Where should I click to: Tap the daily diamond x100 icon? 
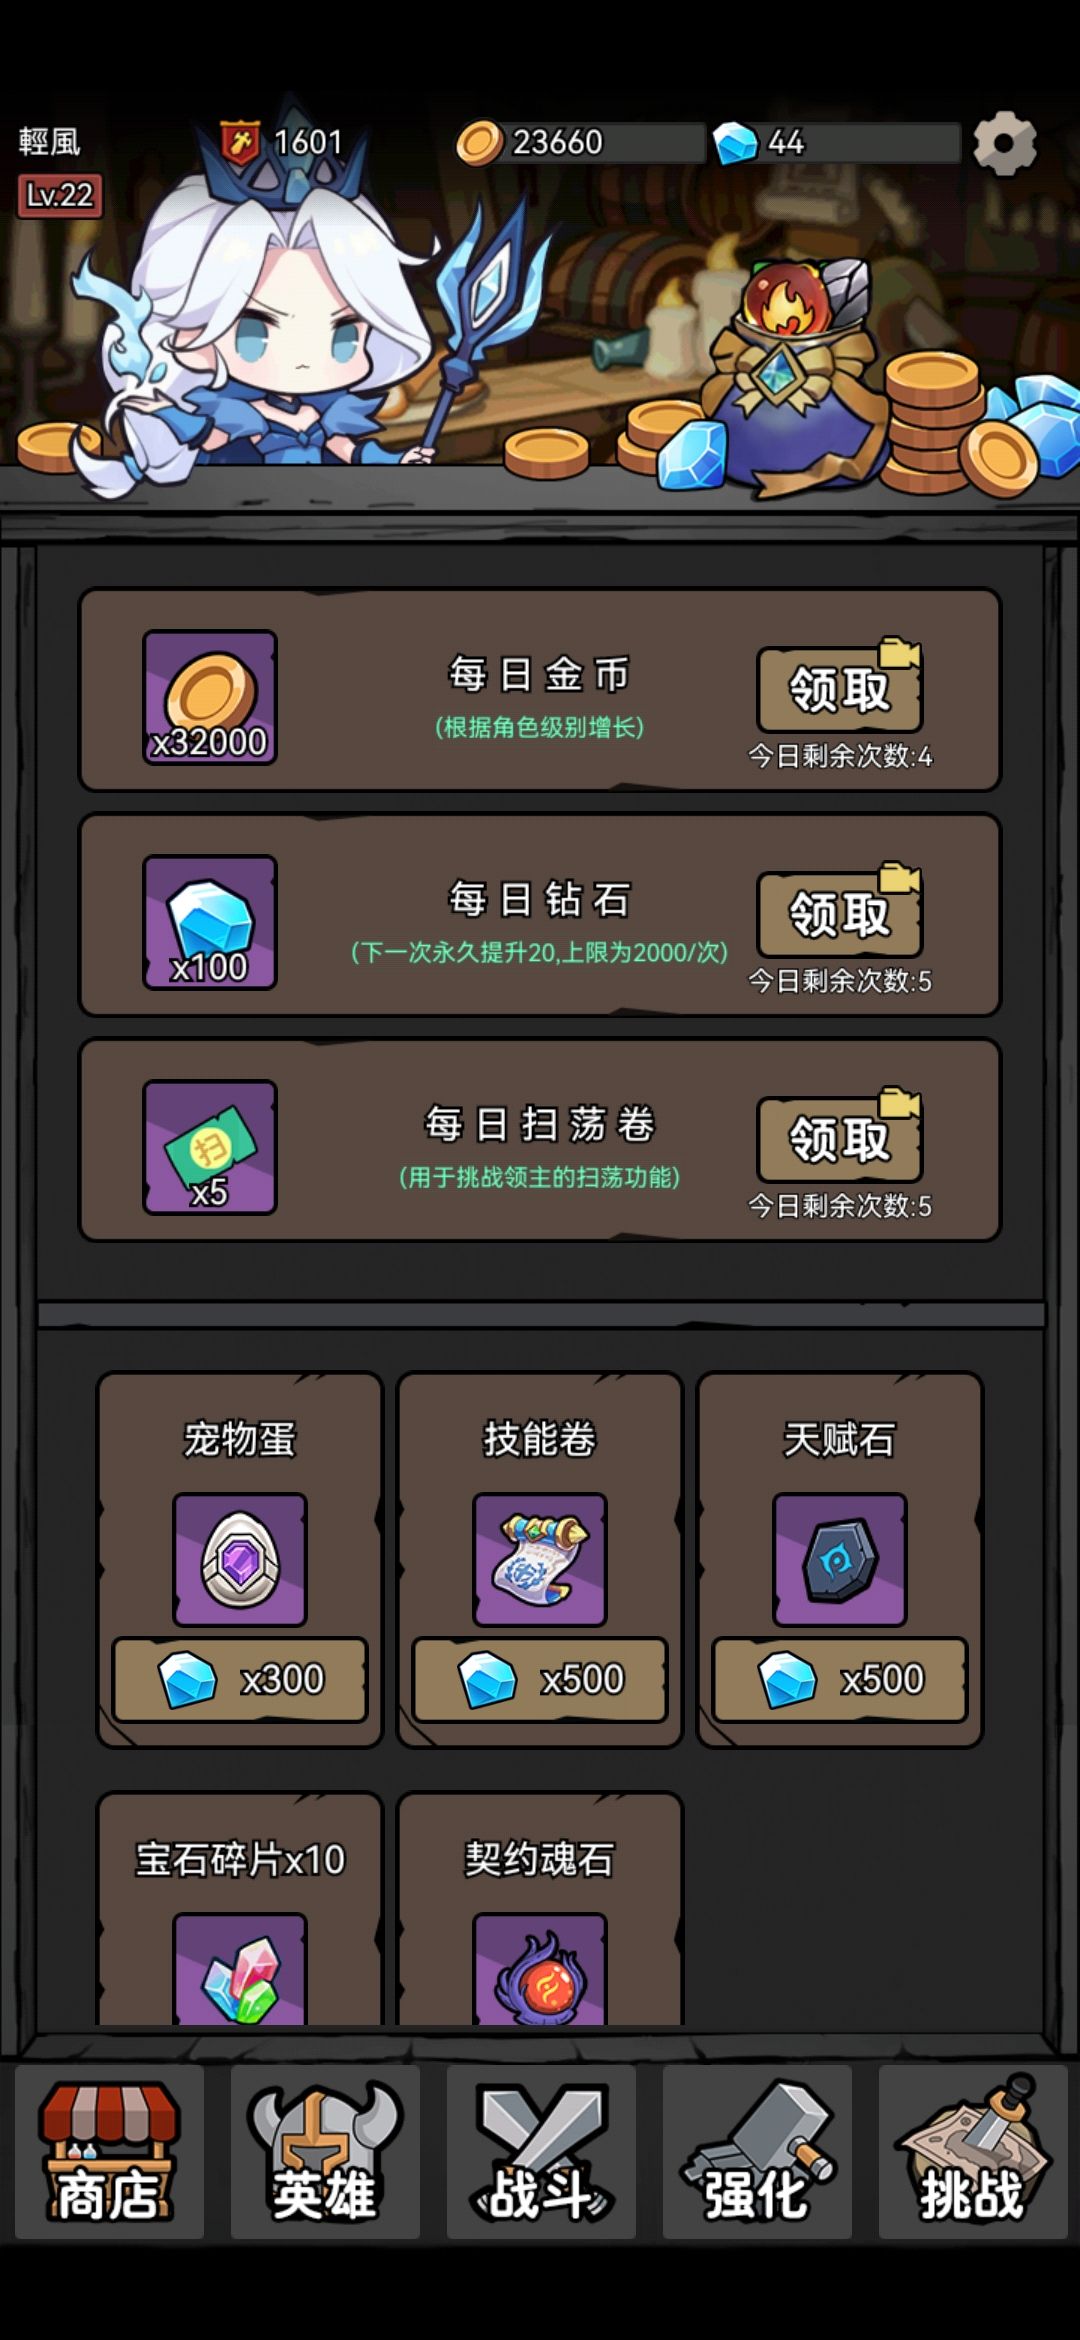pos(210,922)
